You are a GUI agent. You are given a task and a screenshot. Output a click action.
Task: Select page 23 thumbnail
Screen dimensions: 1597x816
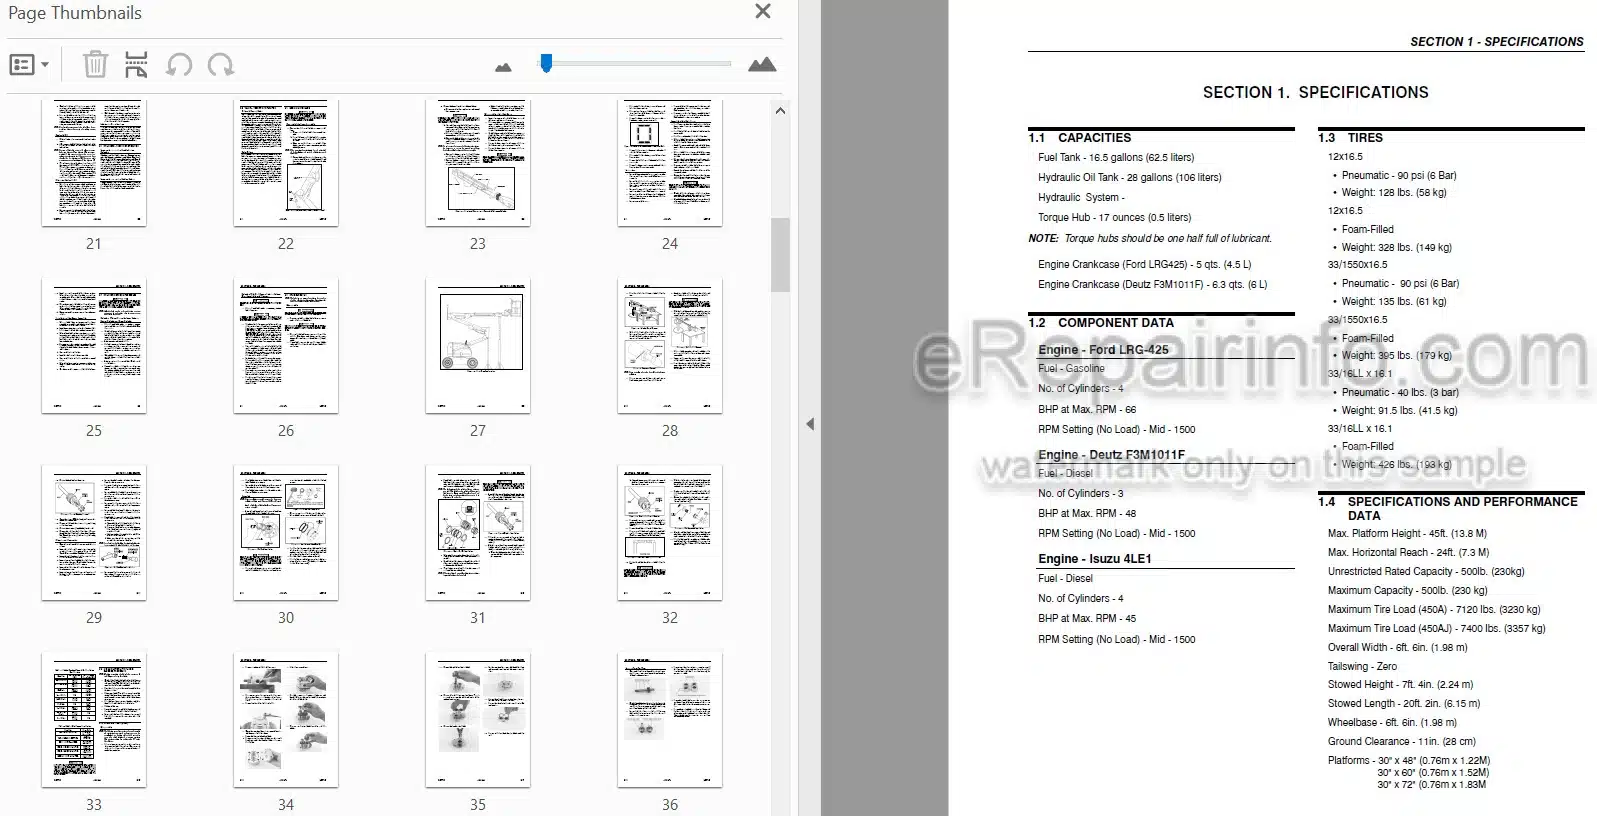(x=478, y=163)
